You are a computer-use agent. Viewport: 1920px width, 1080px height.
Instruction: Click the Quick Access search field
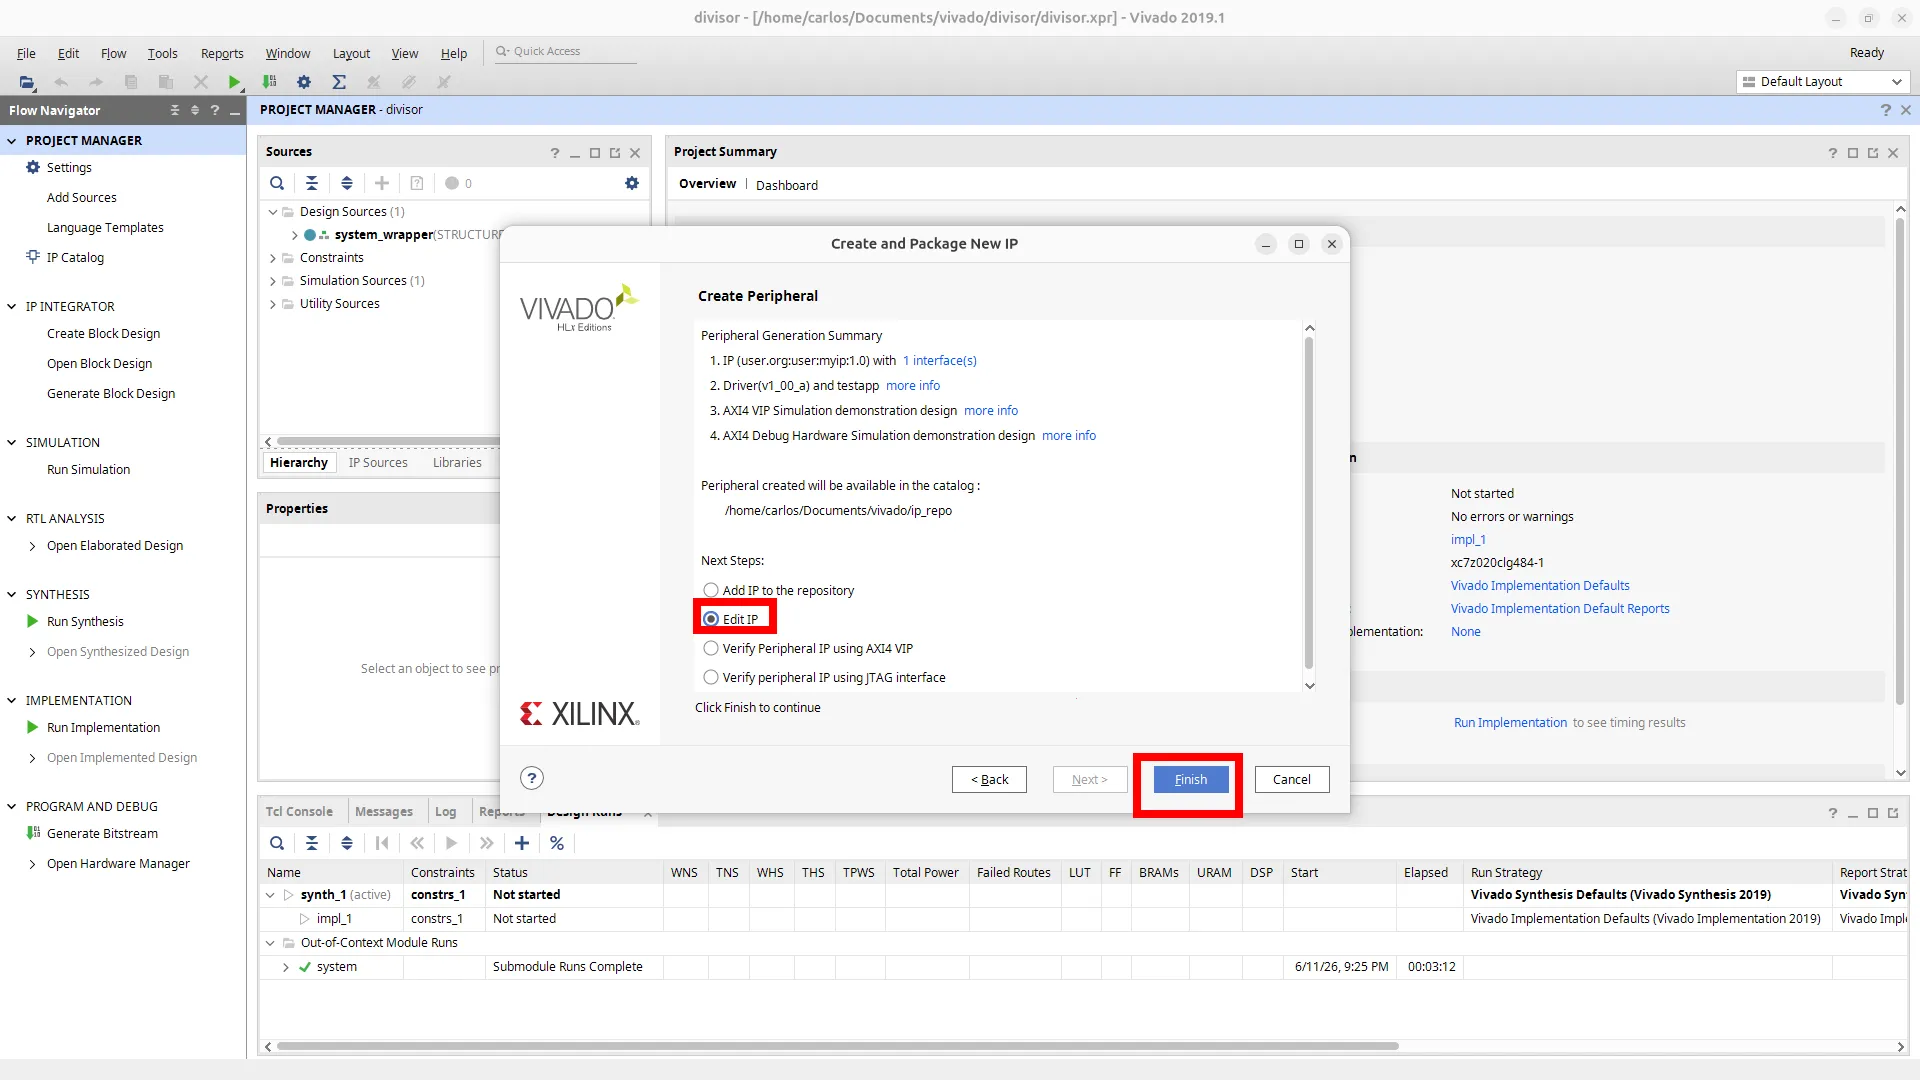[x=566, y=52]
